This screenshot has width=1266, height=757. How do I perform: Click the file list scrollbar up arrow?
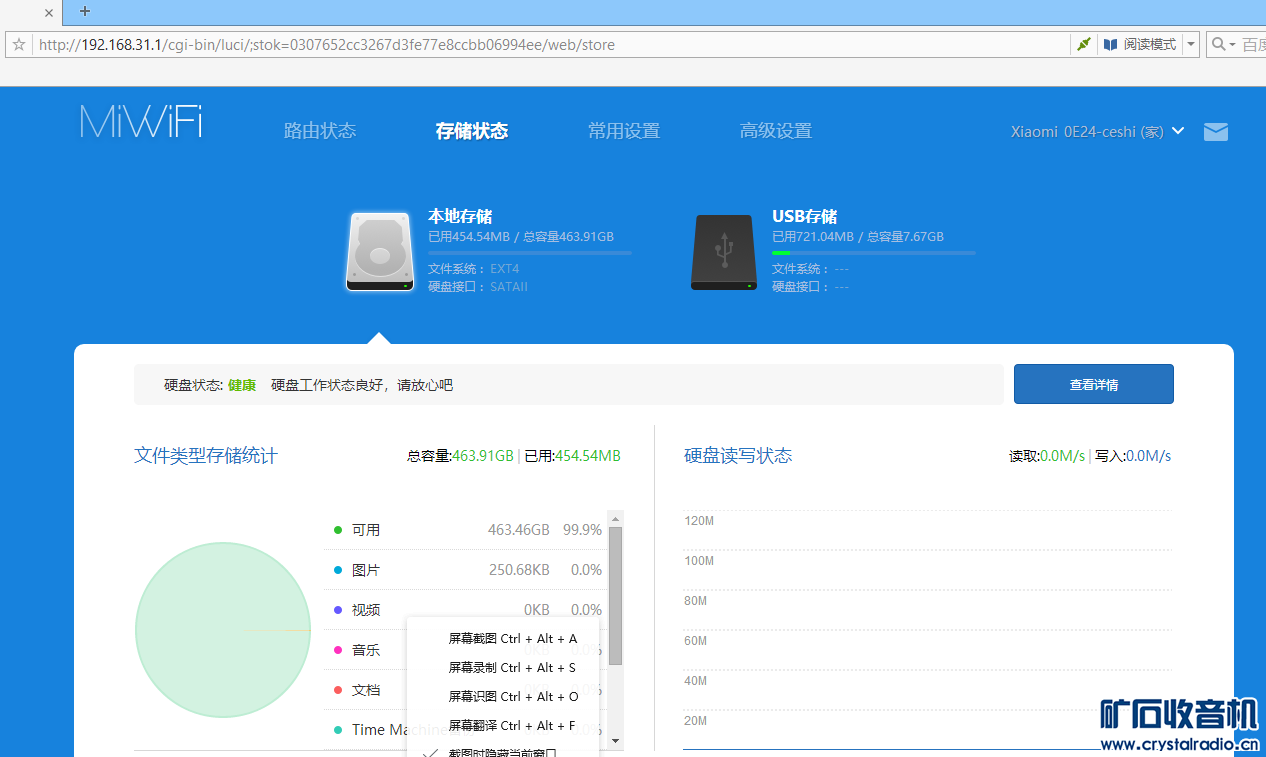tap(616, 519)
